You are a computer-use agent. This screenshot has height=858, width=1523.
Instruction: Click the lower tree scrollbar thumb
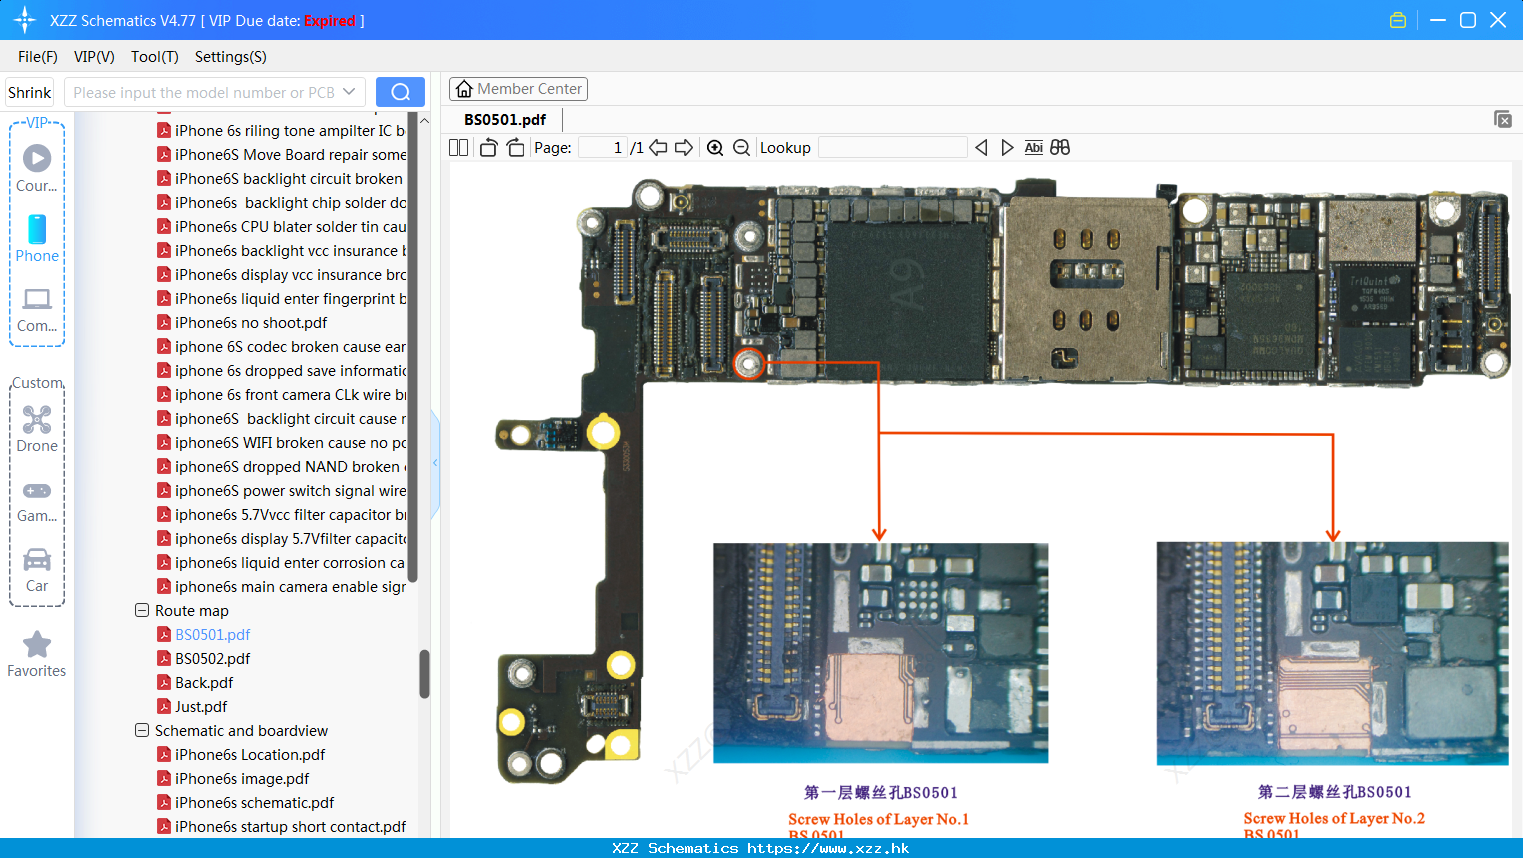(424, 674)
